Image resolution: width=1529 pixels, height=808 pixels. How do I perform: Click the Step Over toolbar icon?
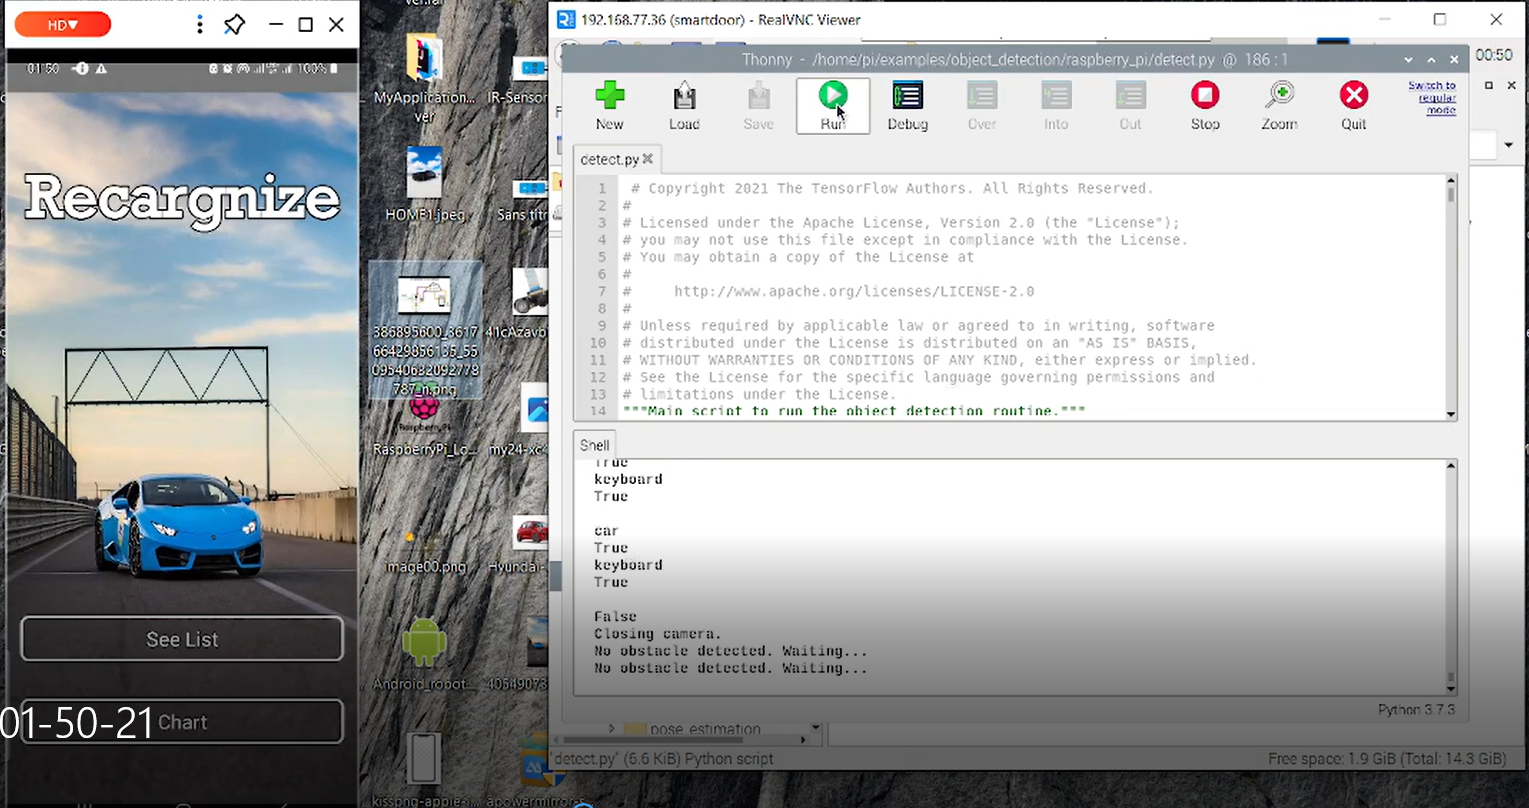point(982,106)
